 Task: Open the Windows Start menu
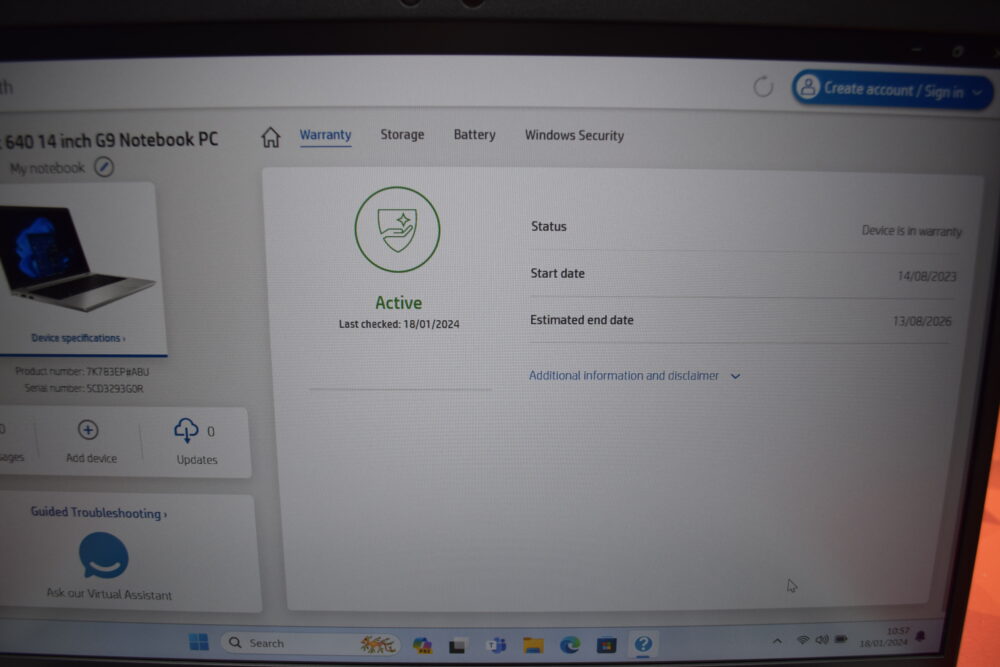199,642
